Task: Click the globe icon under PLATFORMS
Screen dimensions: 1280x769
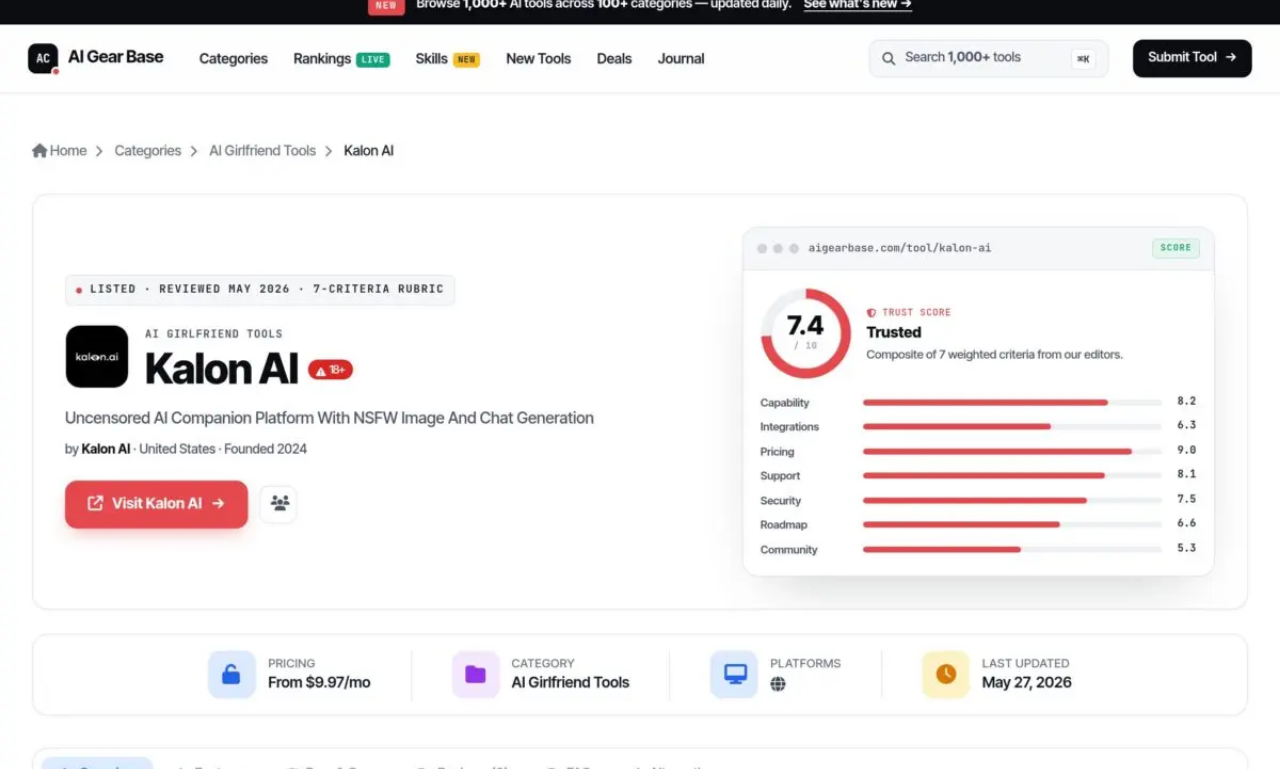Action: click(778, 684)
